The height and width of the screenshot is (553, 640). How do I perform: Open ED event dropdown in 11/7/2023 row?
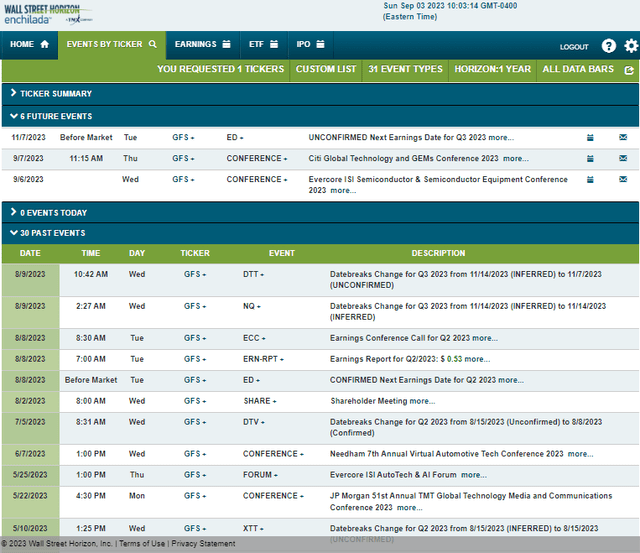click(x=235, y=138)
